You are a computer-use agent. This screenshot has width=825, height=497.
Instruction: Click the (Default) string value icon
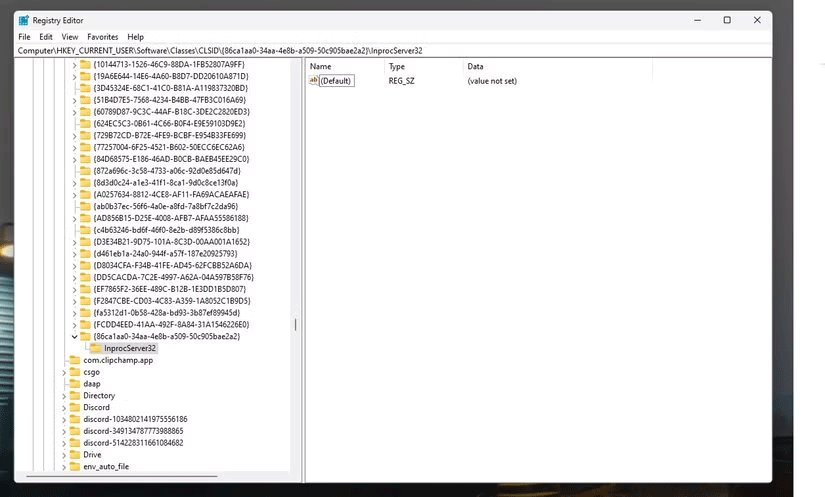point(314,80)
